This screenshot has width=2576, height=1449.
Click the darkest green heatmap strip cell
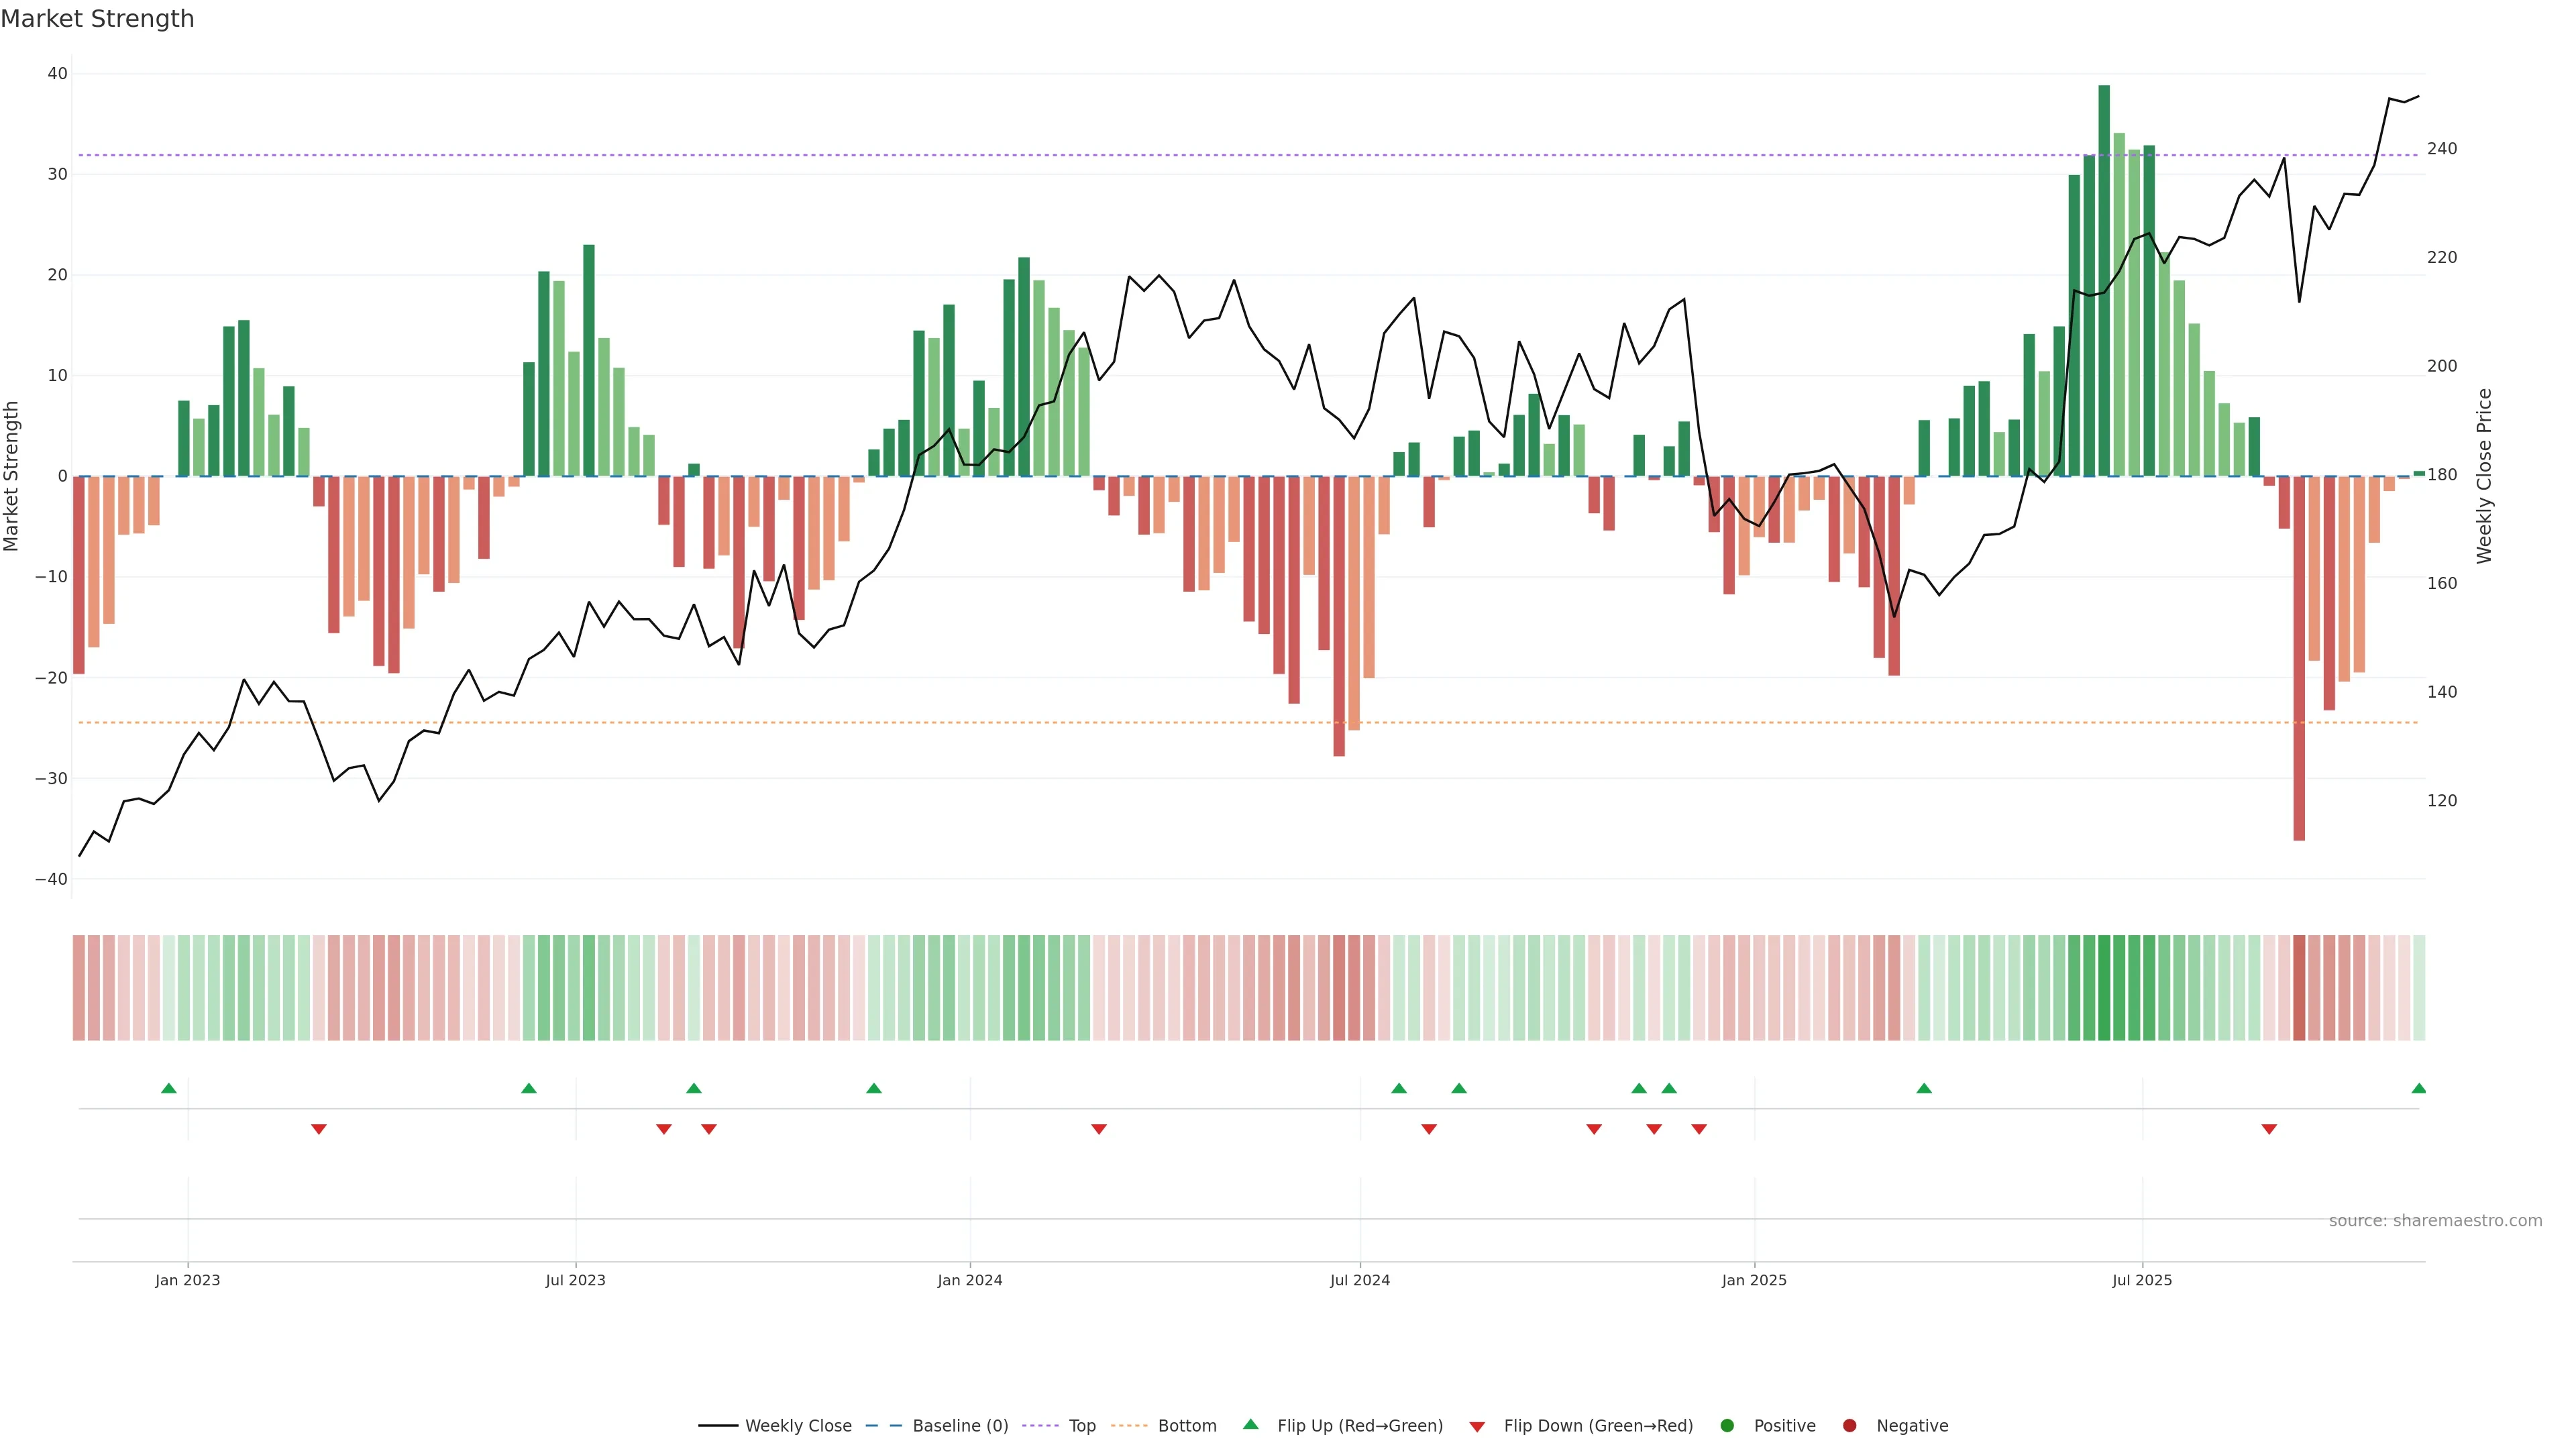point(2104,988)
